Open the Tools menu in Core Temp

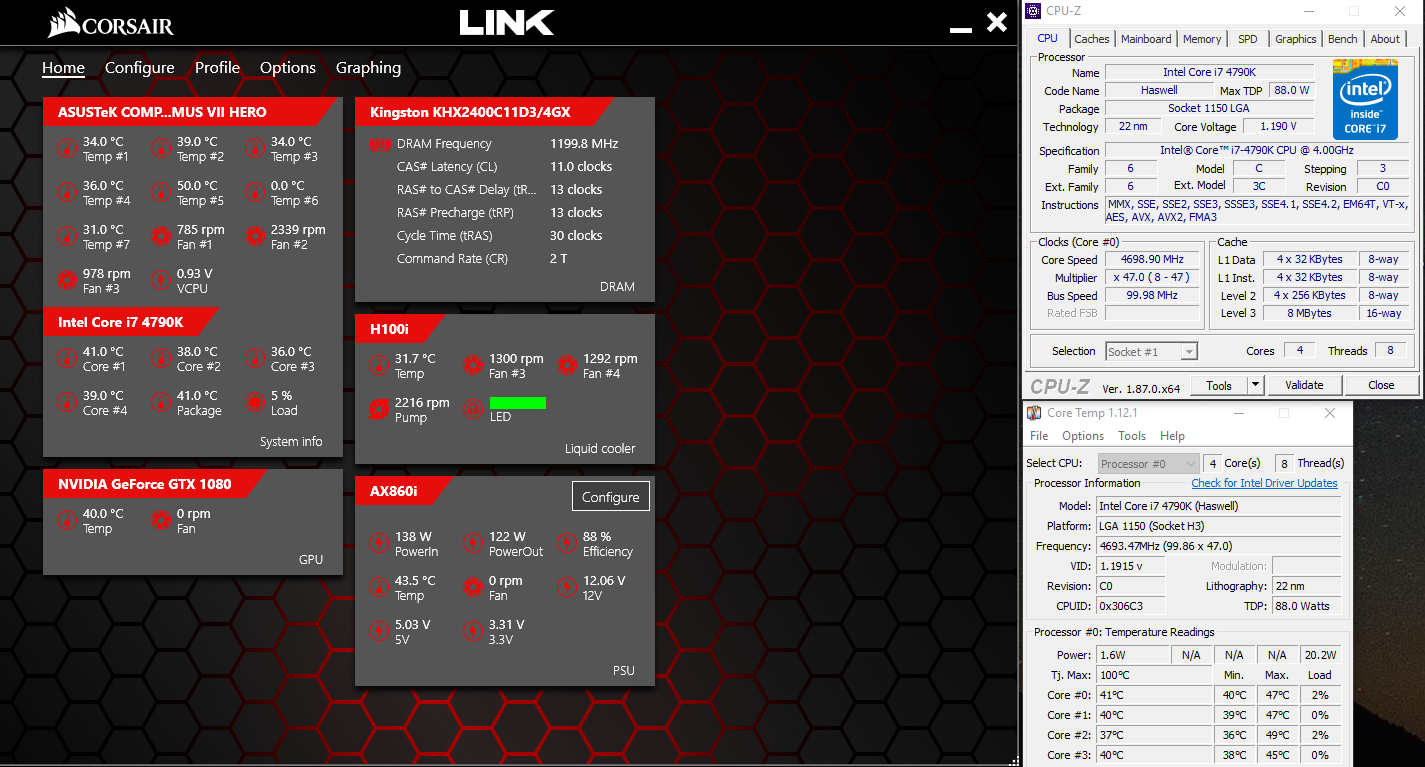pos(1132,436)
